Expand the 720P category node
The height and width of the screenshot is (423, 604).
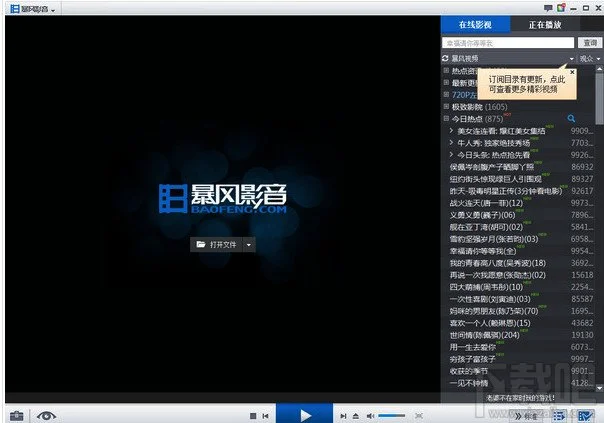point(446,94)
